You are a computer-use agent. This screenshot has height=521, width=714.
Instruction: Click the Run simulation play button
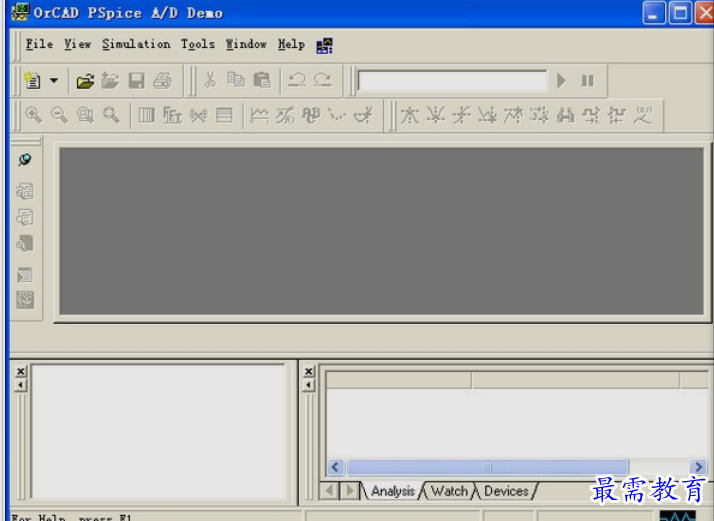pos(561,81)
